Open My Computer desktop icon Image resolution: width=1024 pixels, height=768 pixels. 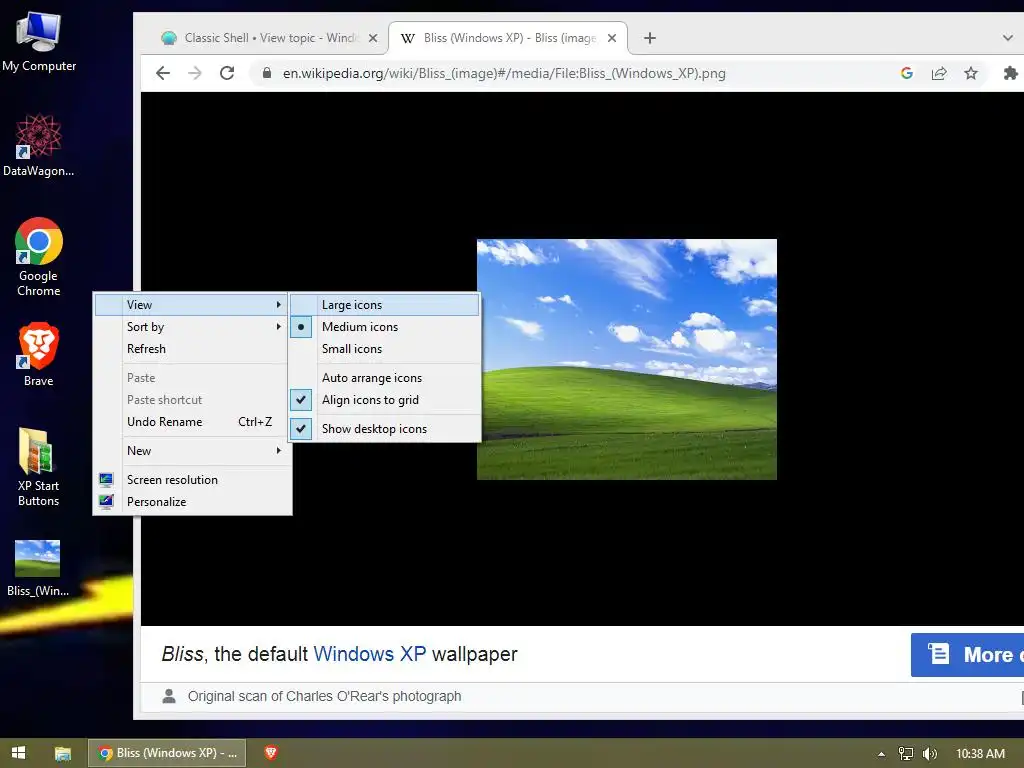tap(39, 41)
